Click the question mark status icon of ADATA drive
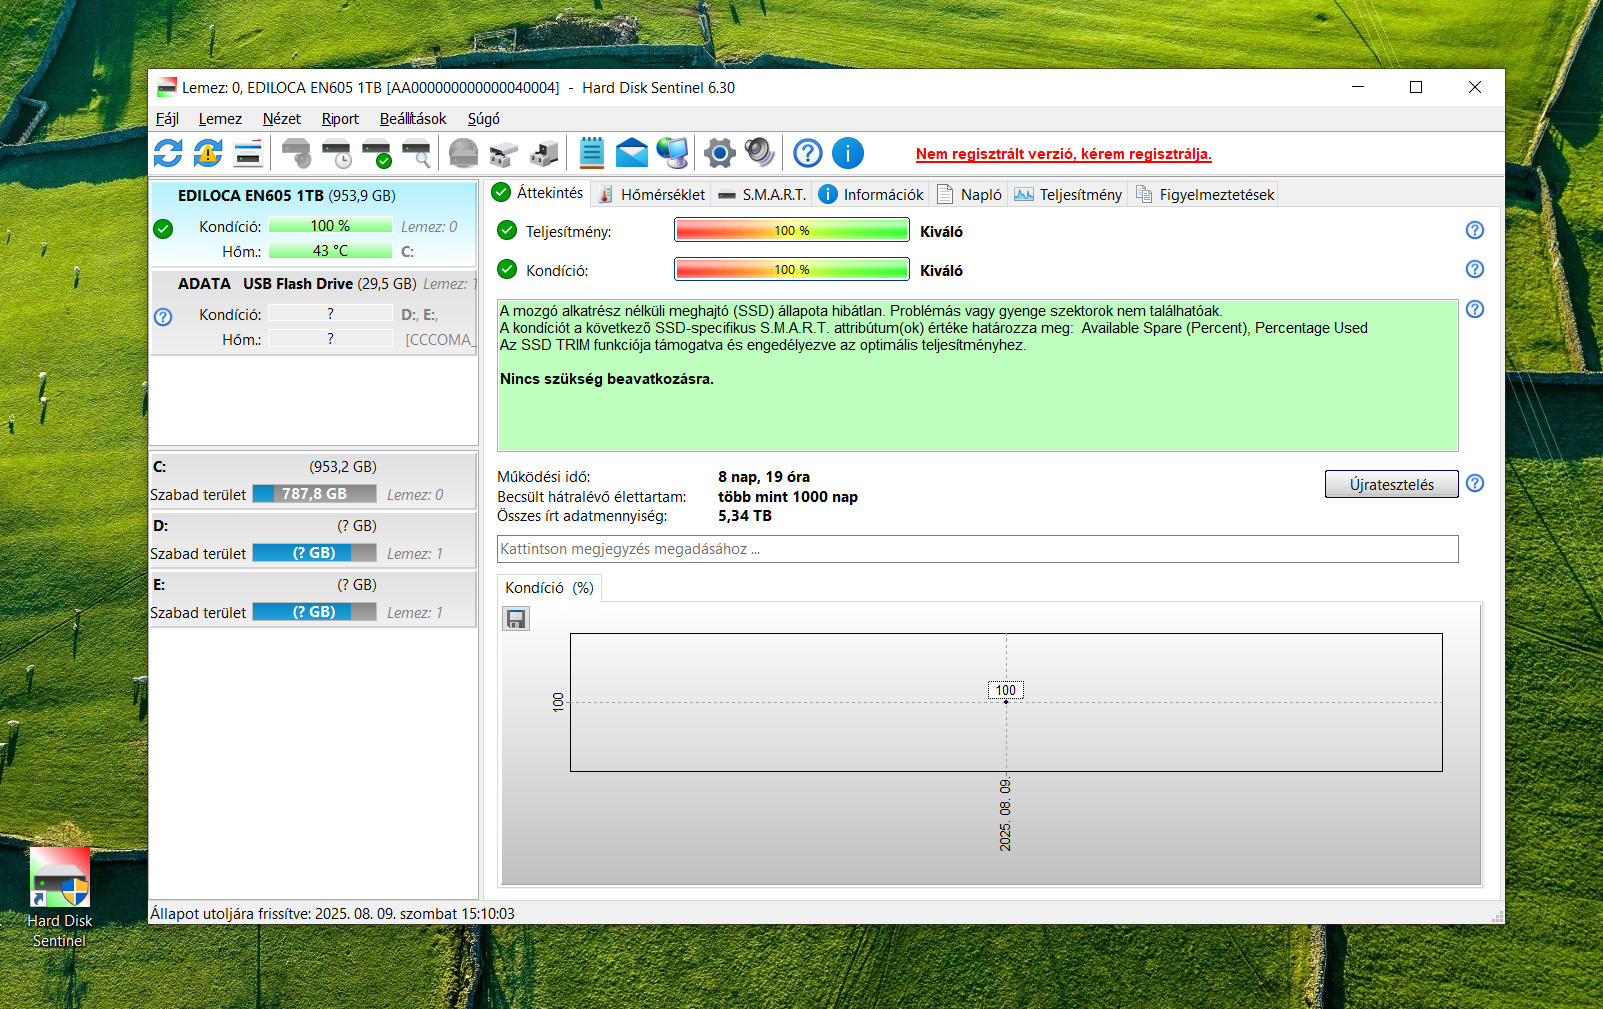The height and width of the screenshot is (1009, 1603). [x=163, y=317]
